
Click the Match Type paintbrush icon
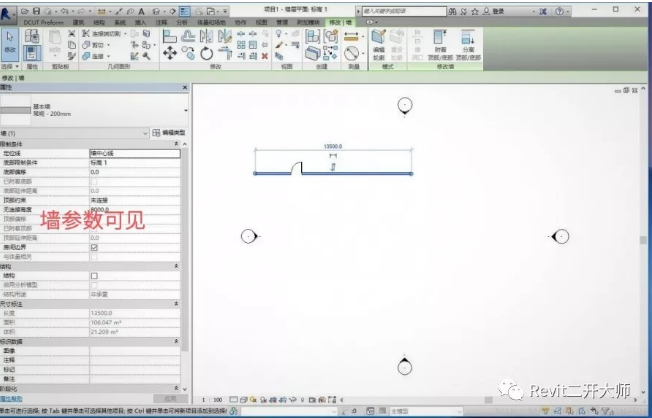tap(72, 56)
